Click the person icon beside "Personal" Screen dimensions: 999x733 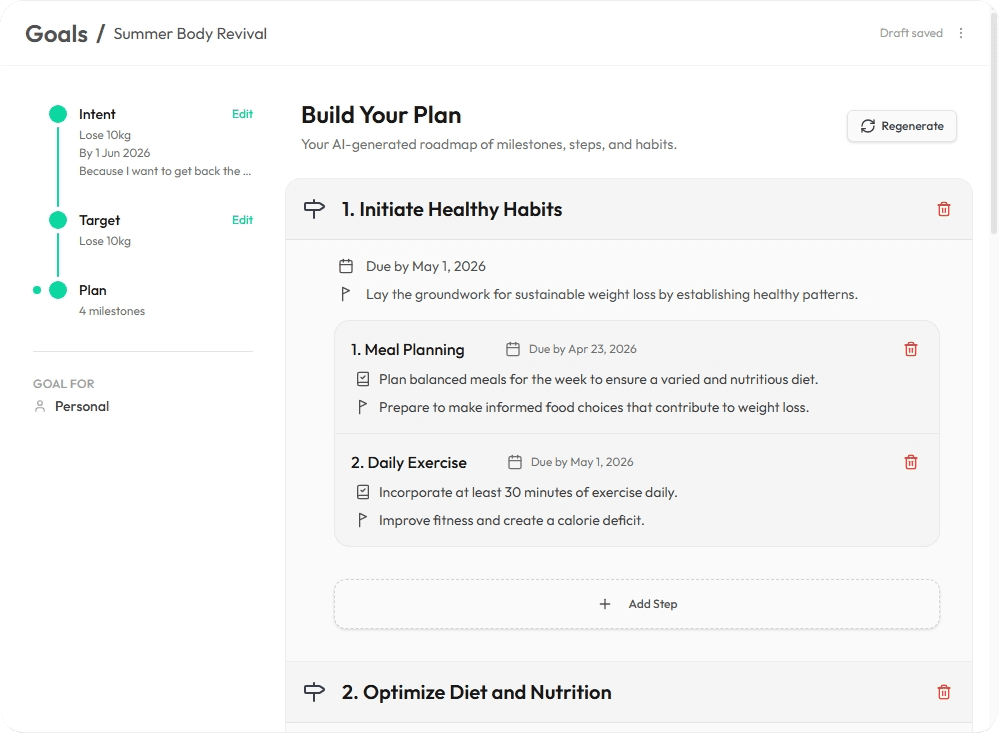click(x=39, y=406)
